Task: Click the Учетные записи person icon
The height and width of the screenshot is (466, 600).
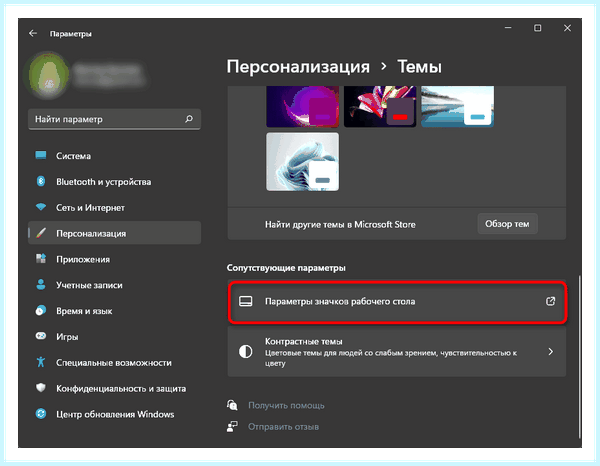Action: point(41,285)
